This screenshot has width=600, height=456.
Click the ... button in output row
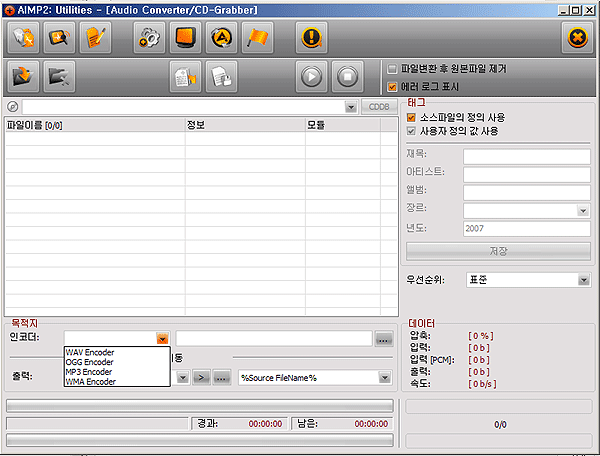pos(222,378)
